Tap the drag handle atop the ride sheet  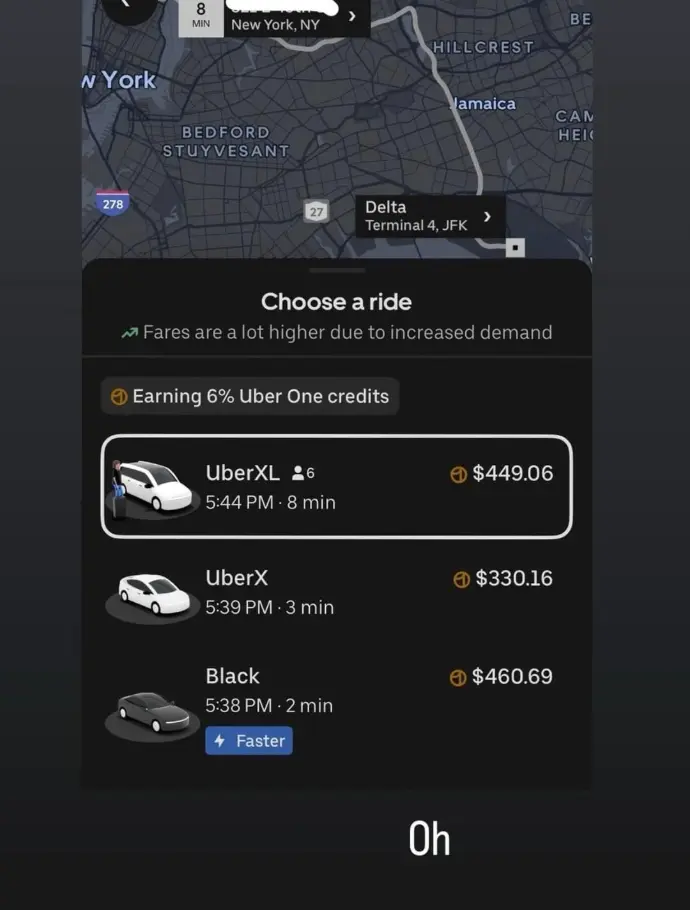pos(336,270)
